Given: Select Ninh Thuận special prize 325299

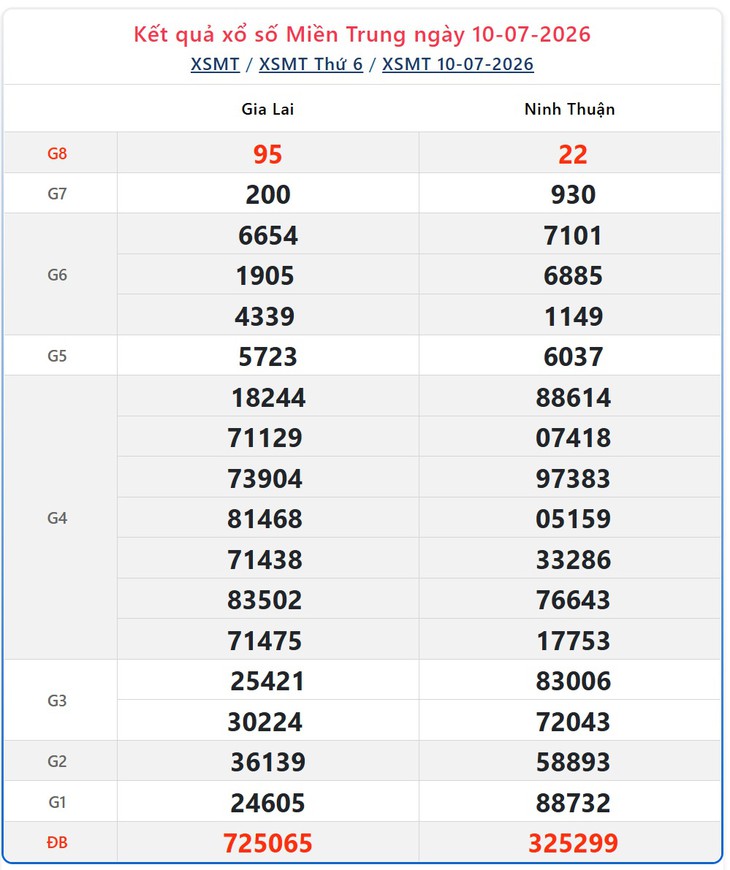Looking at the screenshot, I should coord(573,843).
